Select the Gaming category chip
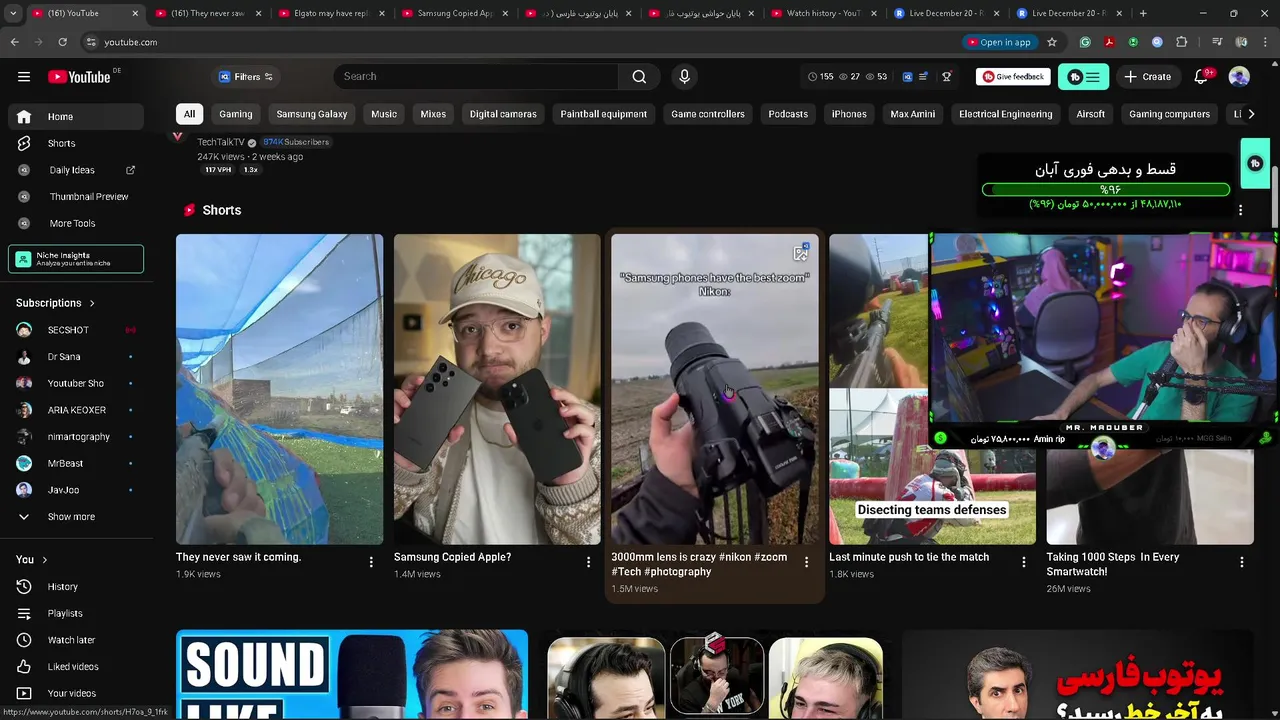Screen dimensions: 1280x720 point(236,114)
